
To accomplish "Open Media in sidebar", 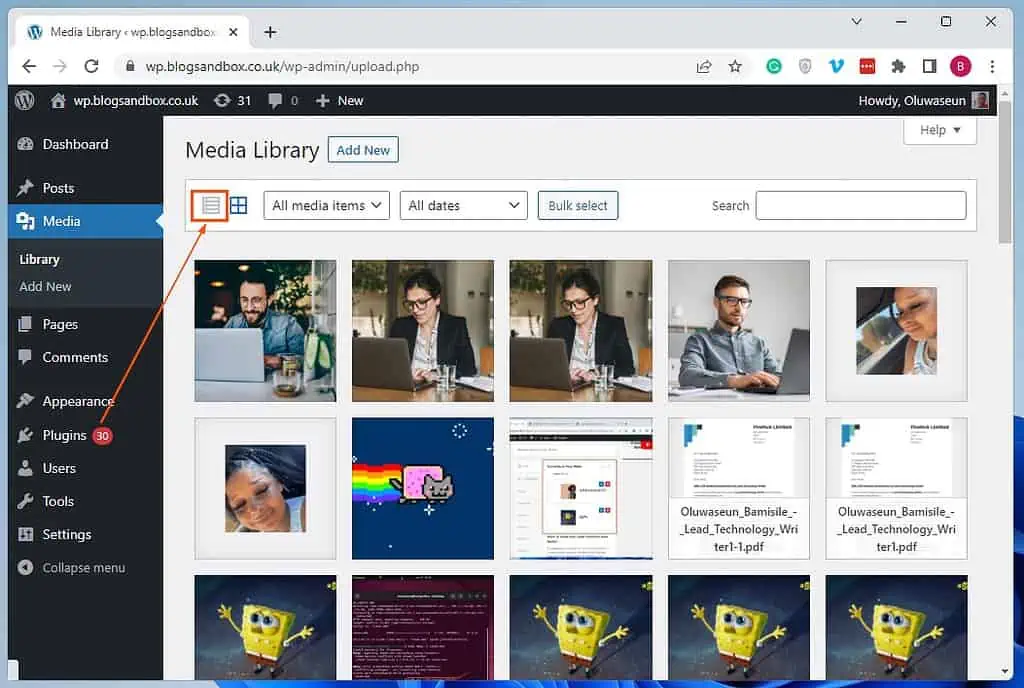I will coord(85,221).
